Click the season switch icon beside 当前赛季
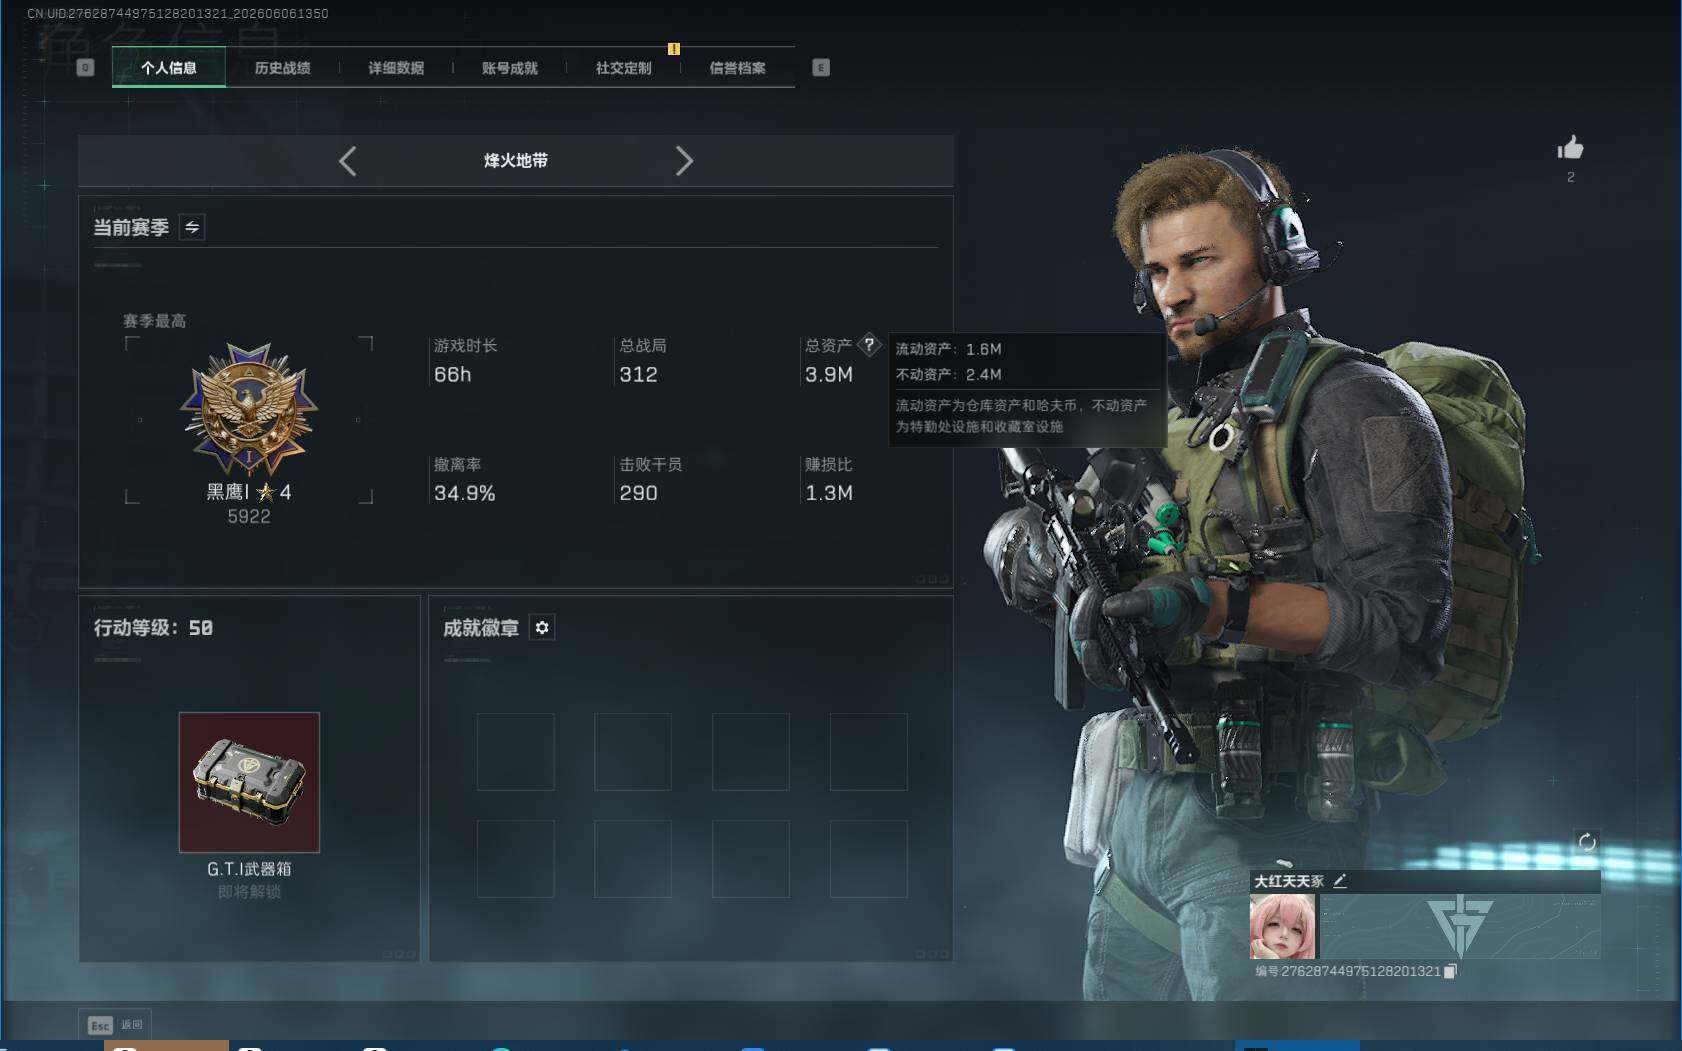This screenshot has width=1682, height=1051. [x=192, y=227]
